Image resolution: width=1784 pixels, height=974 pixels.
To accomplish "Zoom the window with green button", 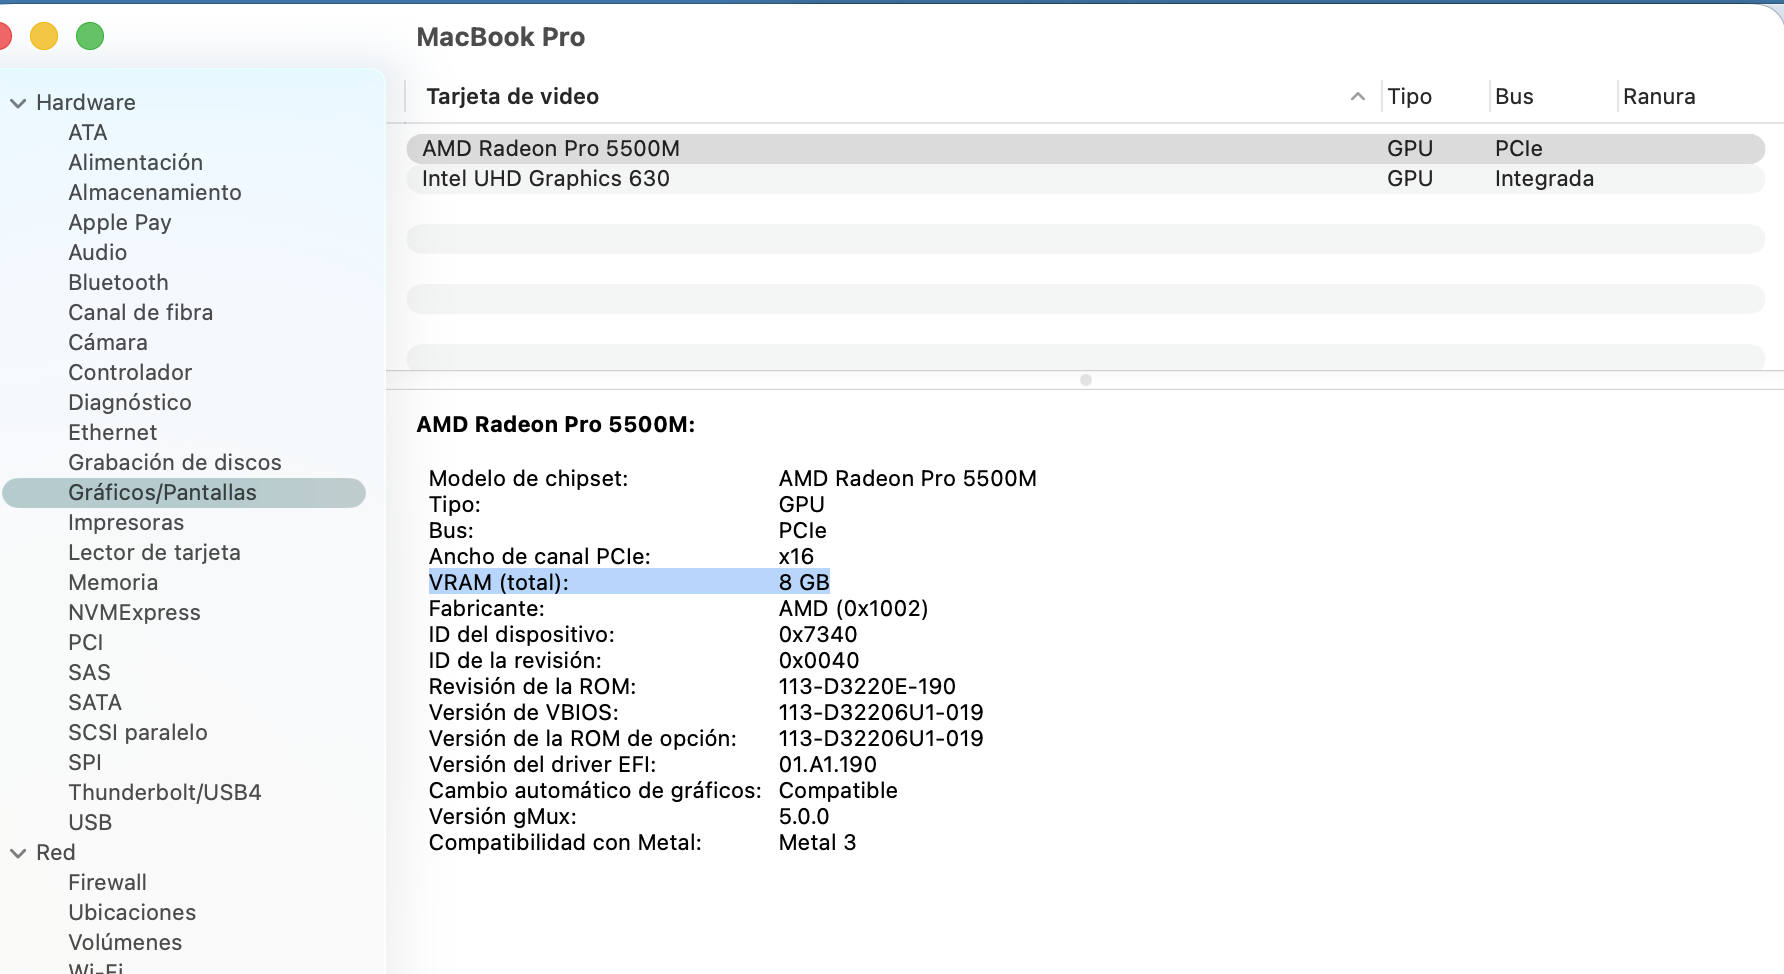I will pos(90,36).
